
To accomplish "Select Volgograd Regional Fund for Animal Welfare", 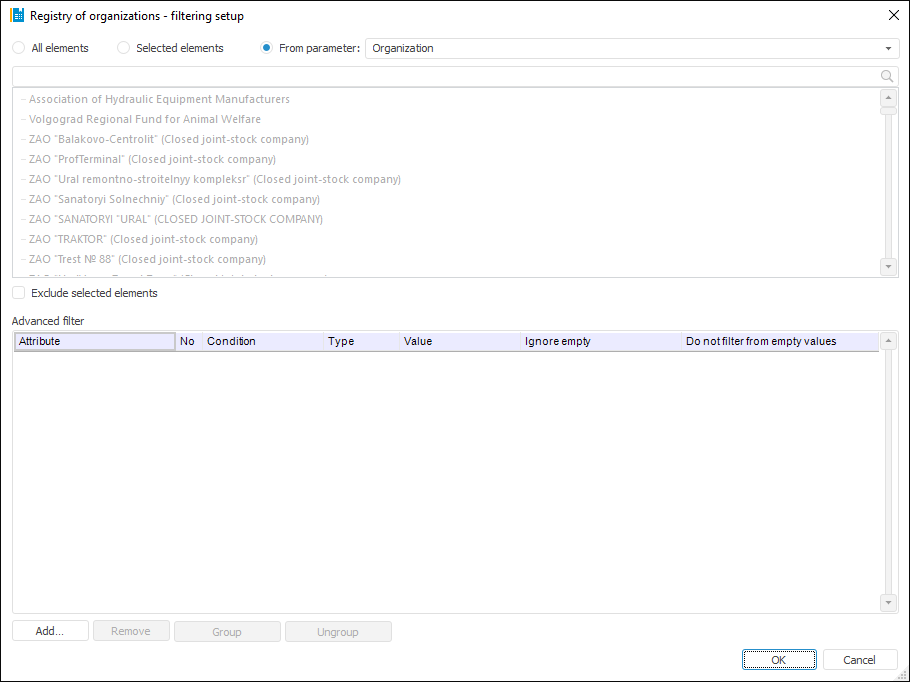I will click(x=145, y=119).
